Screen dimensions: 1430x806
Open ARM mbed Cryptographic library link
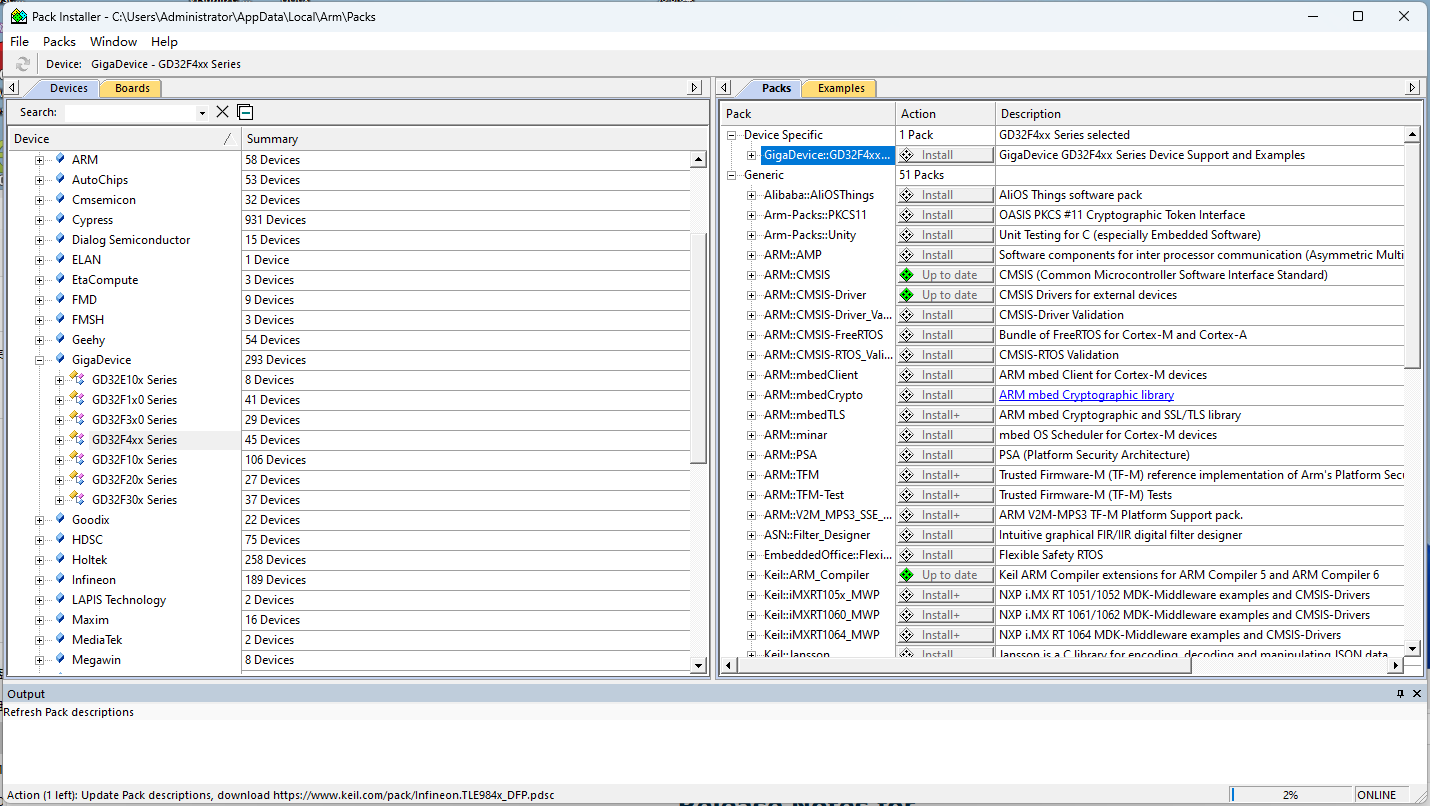(x=1086, y=395)
